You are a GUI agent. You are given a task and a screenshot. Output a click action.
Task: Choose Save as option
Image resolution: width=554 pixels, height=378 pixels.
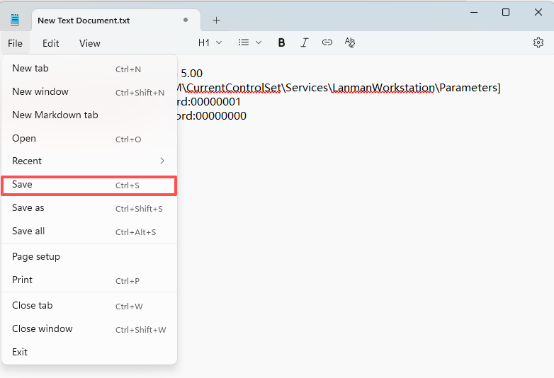tap(89, 208)
